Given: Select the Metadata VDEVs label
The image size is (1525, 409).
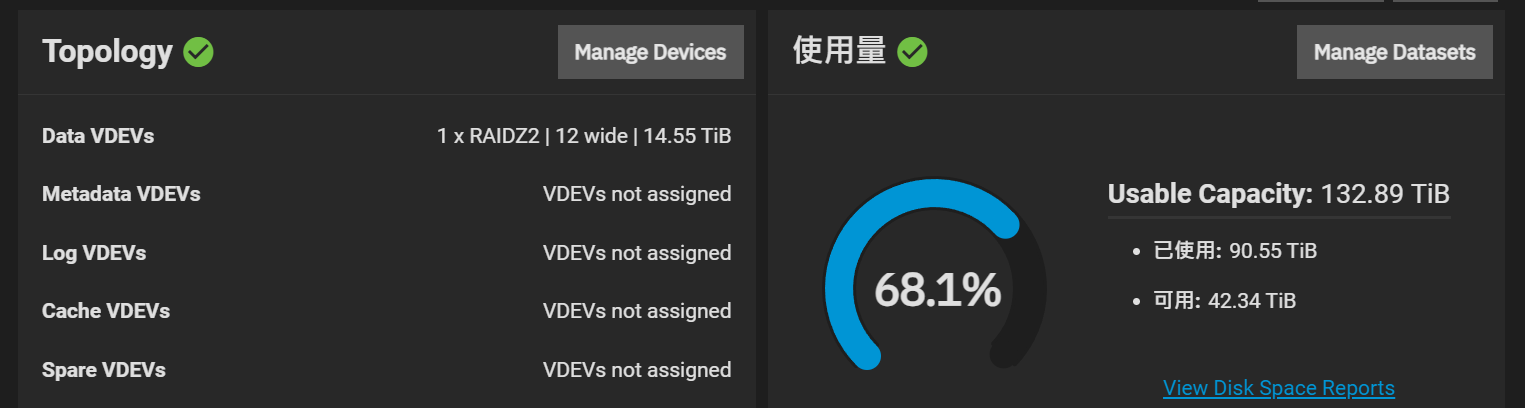Looking at the screenshot, I should (121, 194).
